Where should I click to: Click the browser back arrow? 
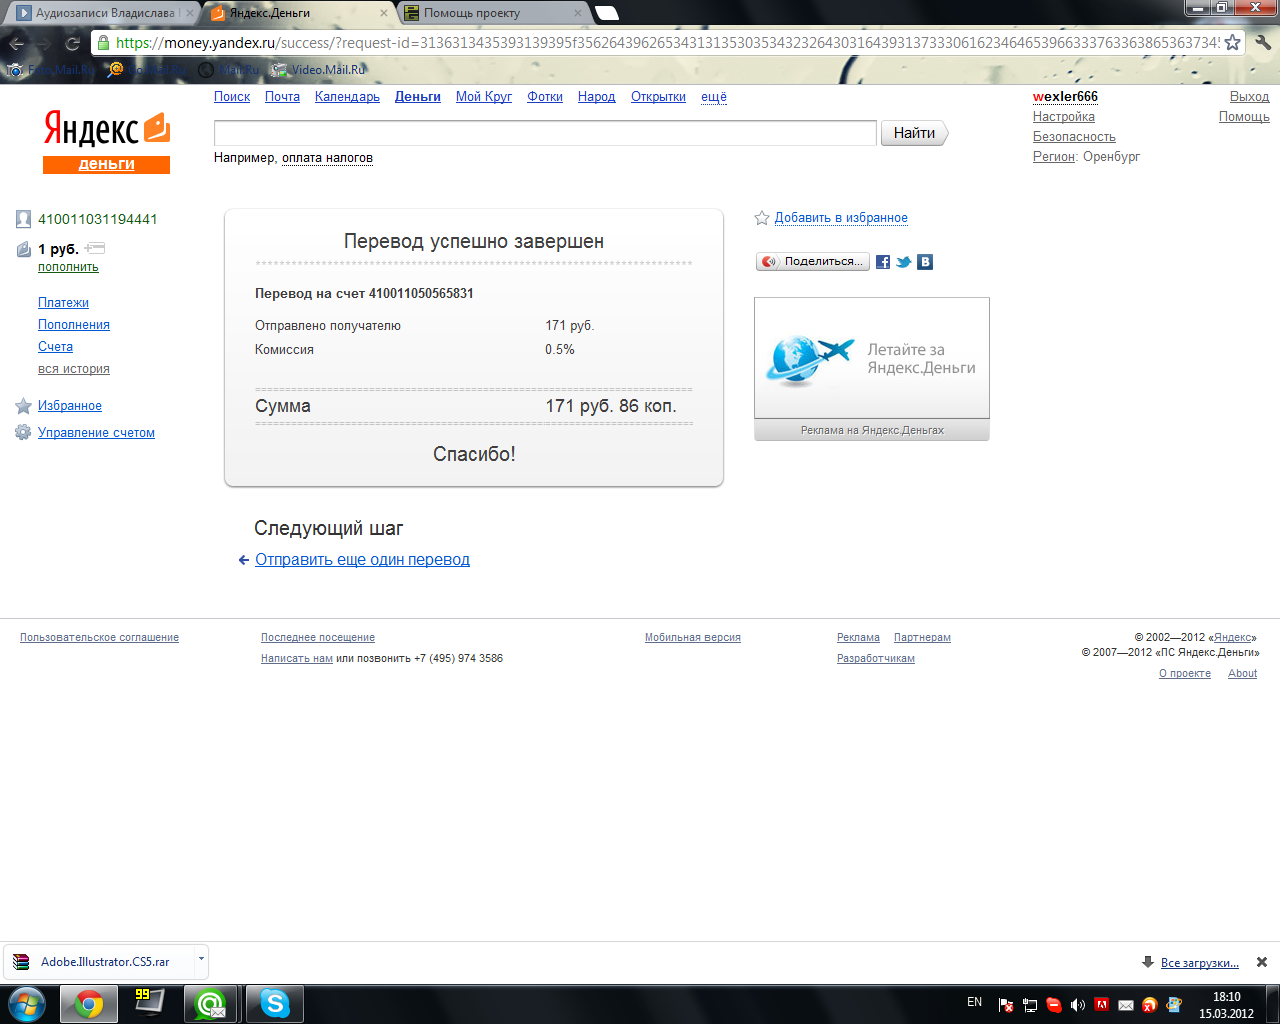[17, 43]
